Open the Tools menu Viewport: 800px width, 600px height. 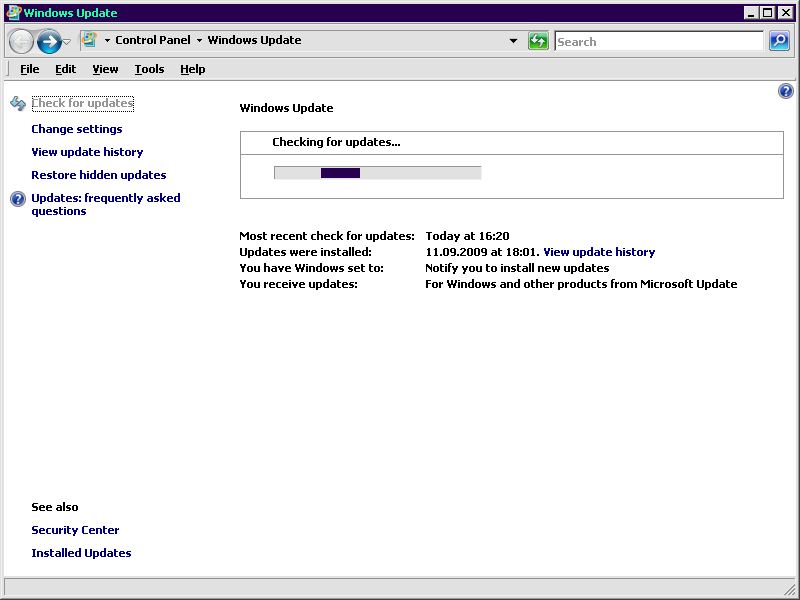(149, 69)
